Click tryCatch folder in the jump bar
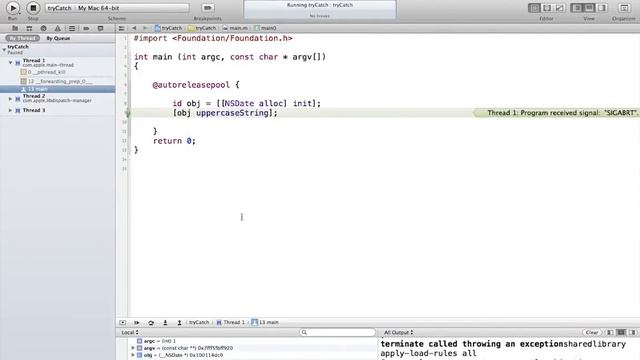The image size is (640, 360). click(x=202, y=28)
